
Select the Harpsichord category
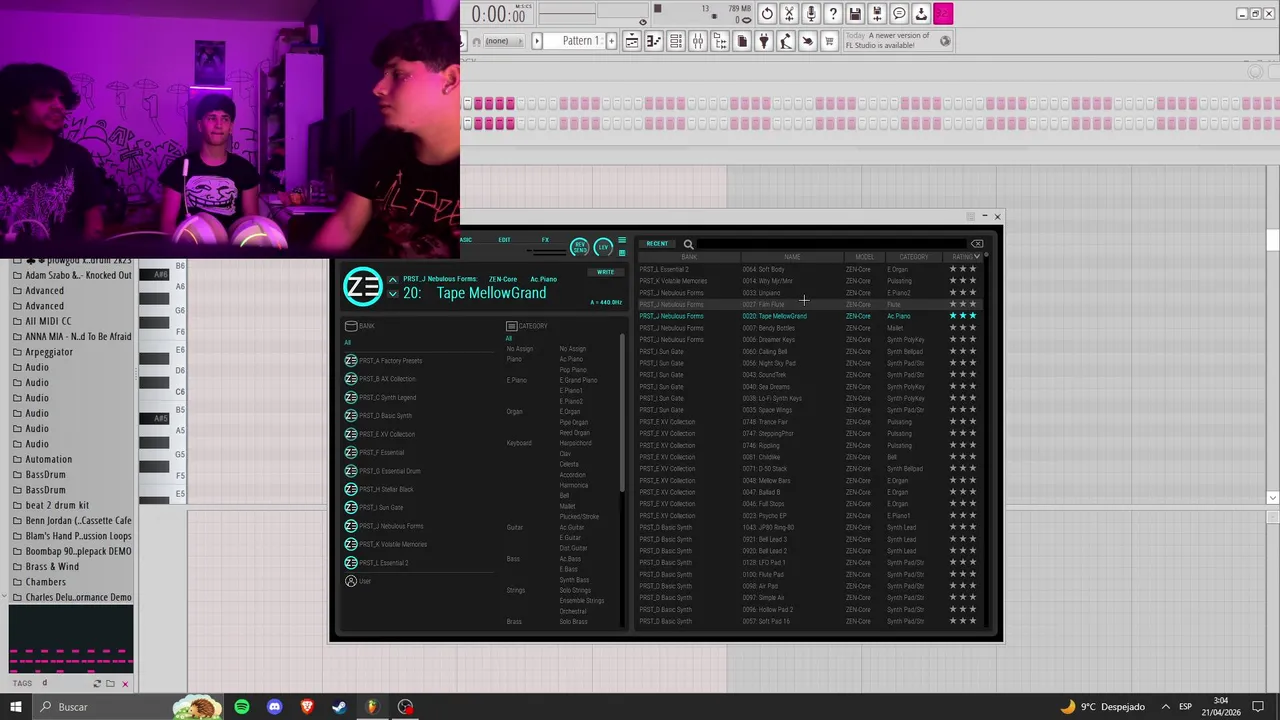(575, 443)
